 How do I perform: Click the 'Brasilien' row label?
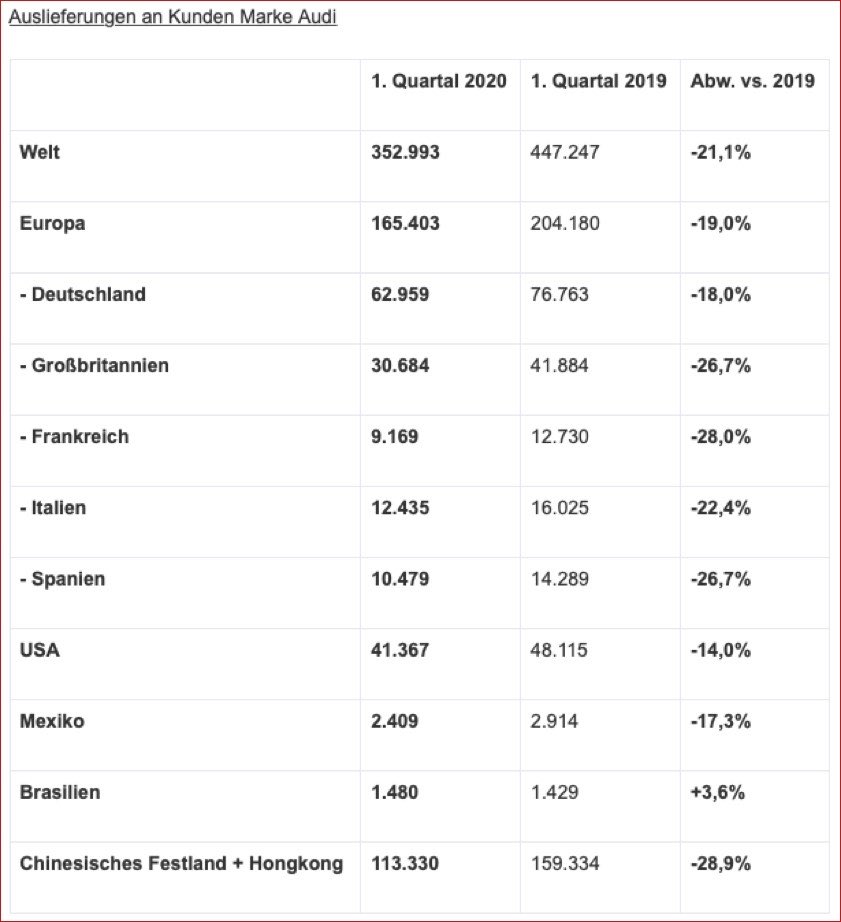(x=60, y=792)
